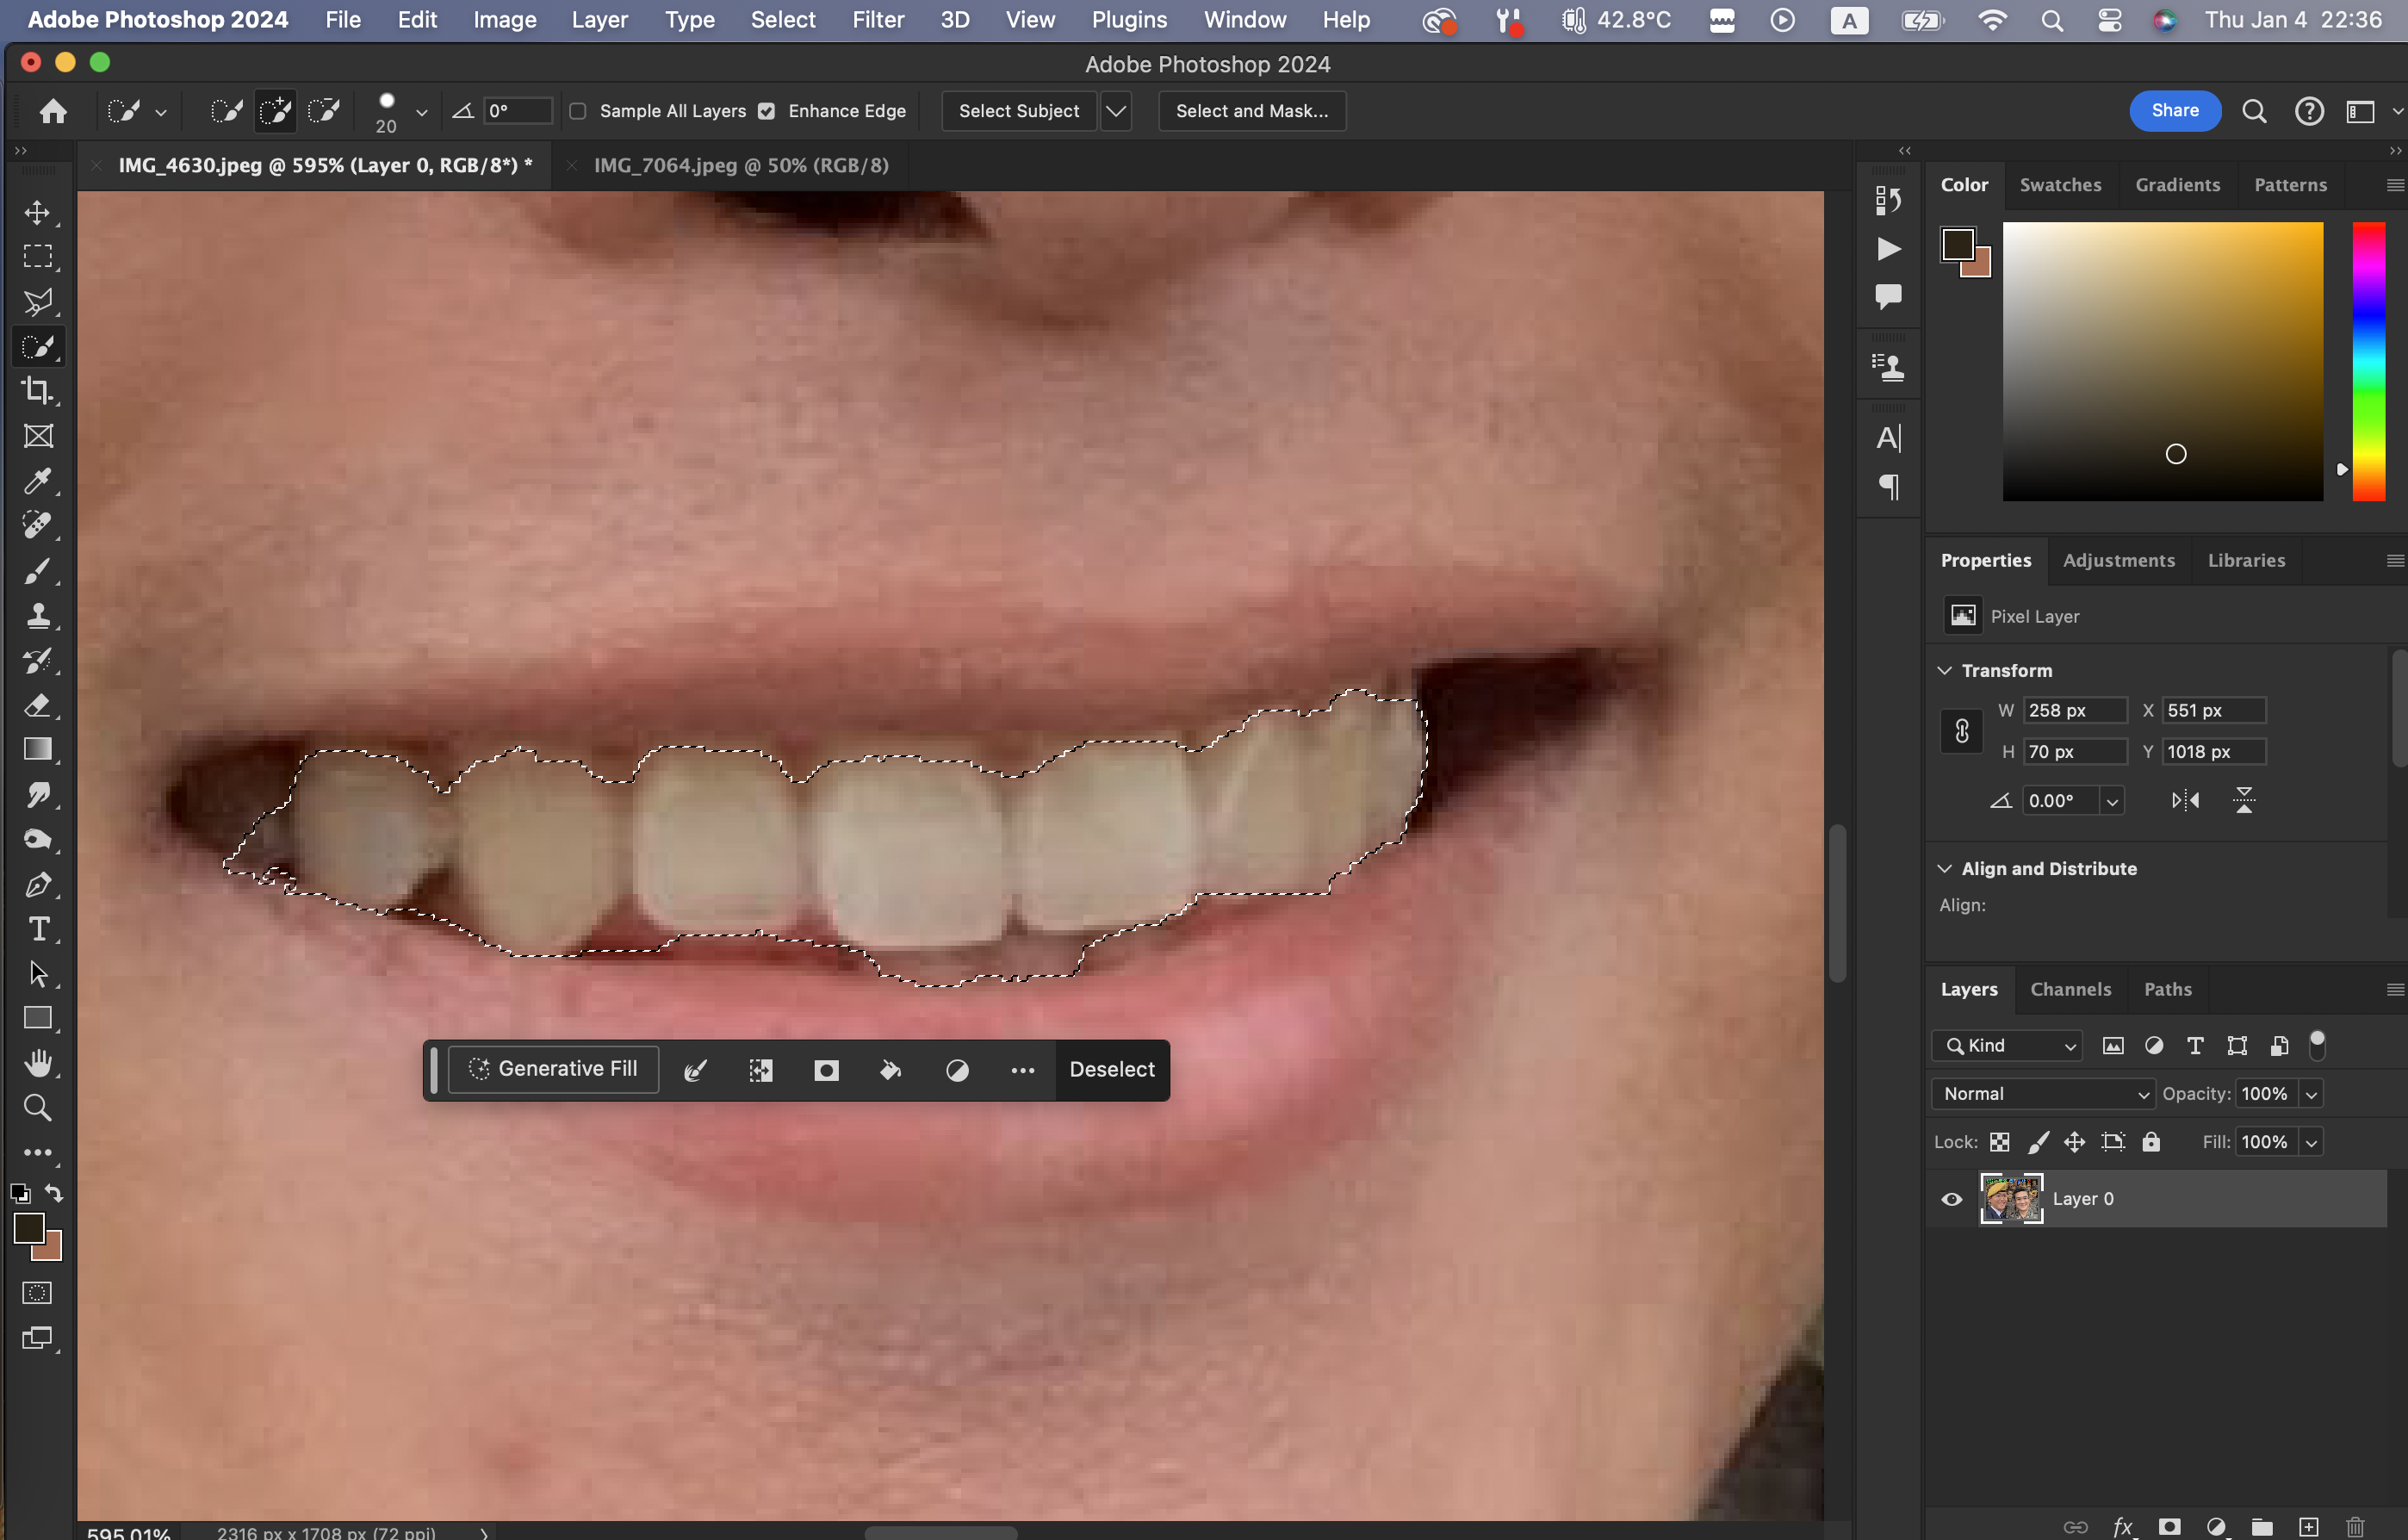Select the Eyedropper tool

click(x=38, y=481)
